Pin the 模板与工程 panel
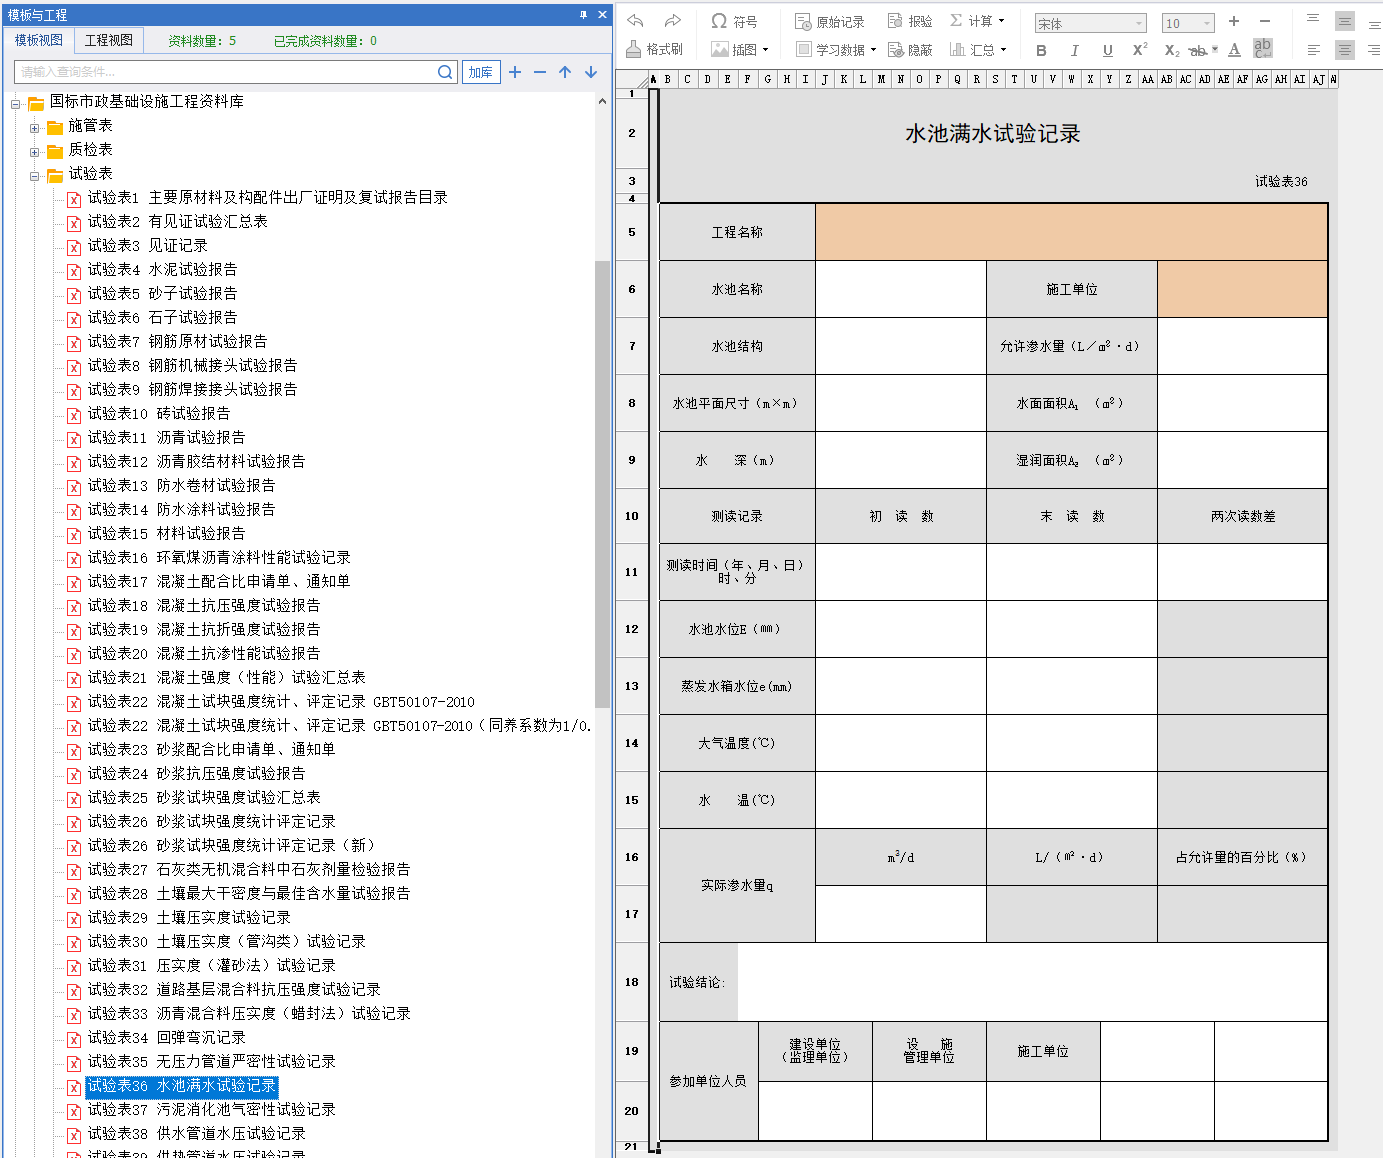 [583, 15]
